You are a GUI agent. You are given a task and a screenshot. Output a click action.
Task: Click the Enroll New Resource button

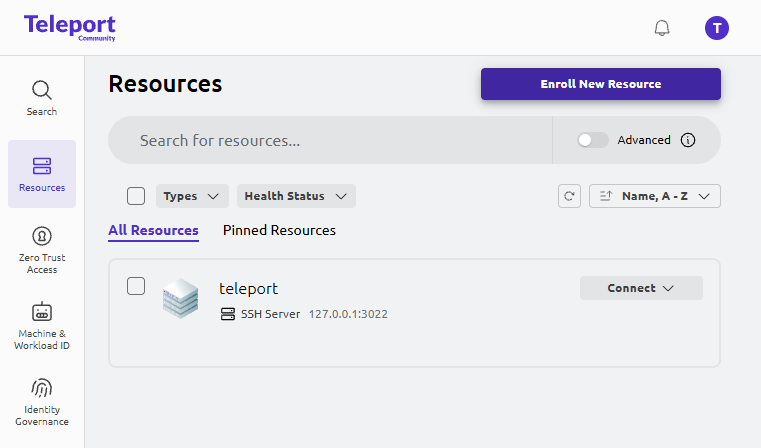tap(600, 84)
